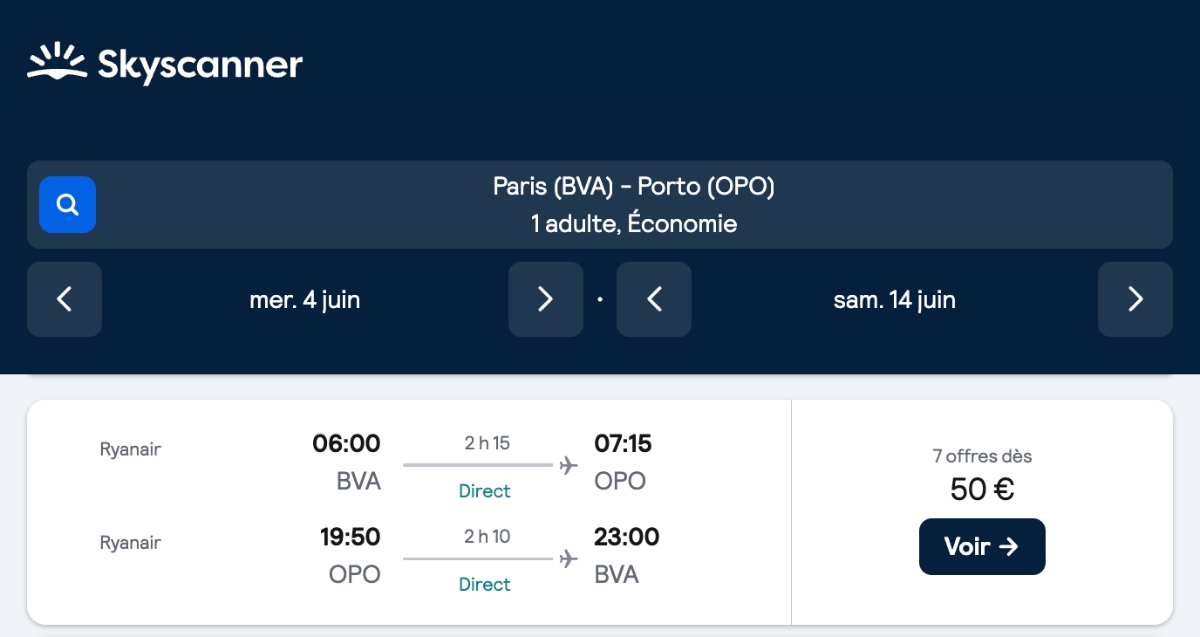
Task: Click the Skyscanner sun logo
Action: (57, 62)
